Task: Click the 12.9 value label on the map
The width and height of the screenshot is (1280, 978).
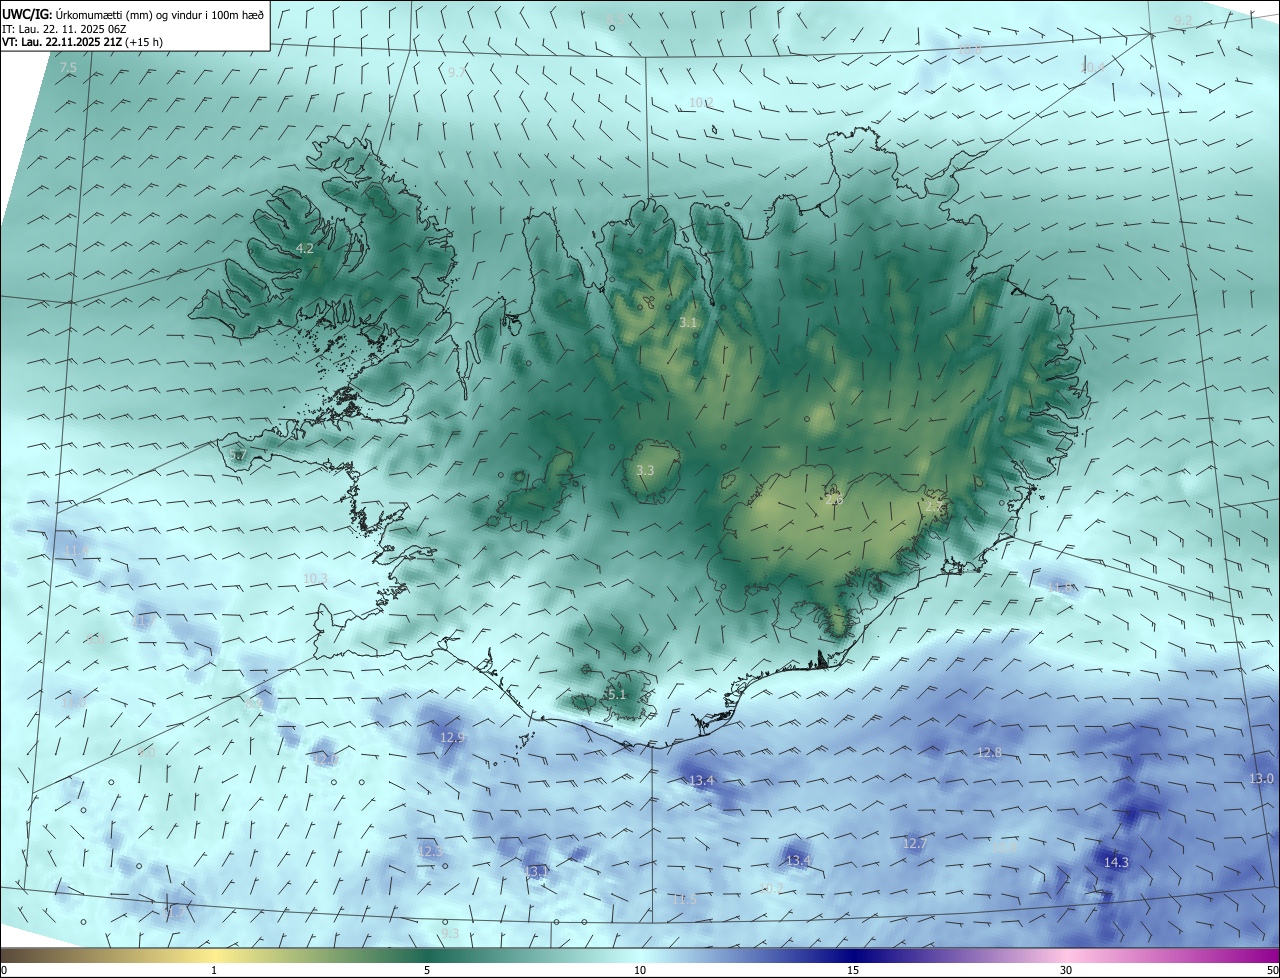Action: point(452,737)
